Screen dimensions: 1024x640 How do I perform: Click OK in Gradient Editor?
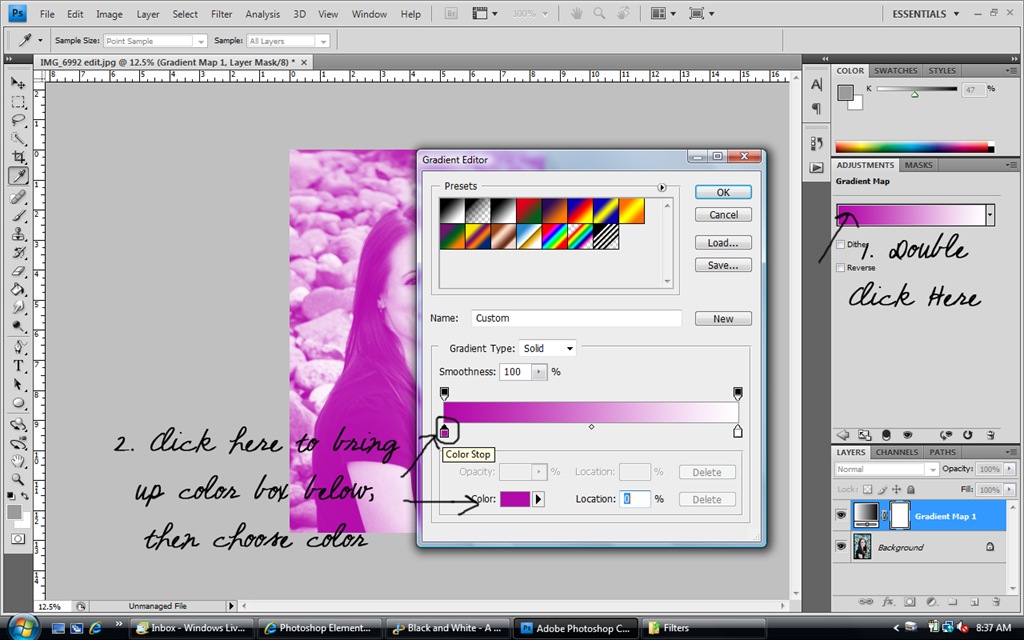tap(723, 192)
